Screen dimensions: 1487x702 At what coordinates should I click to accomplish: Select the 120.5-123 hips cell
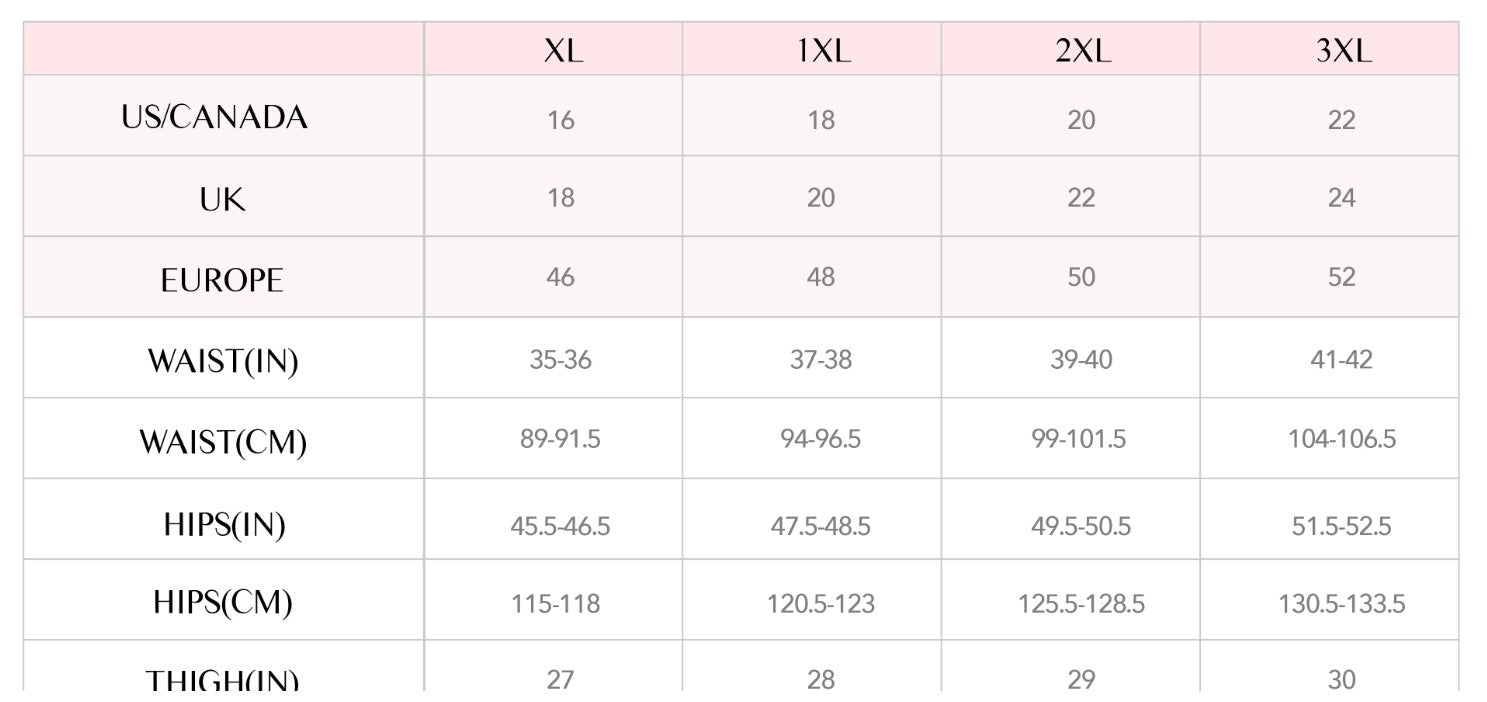tap(821, 604)
